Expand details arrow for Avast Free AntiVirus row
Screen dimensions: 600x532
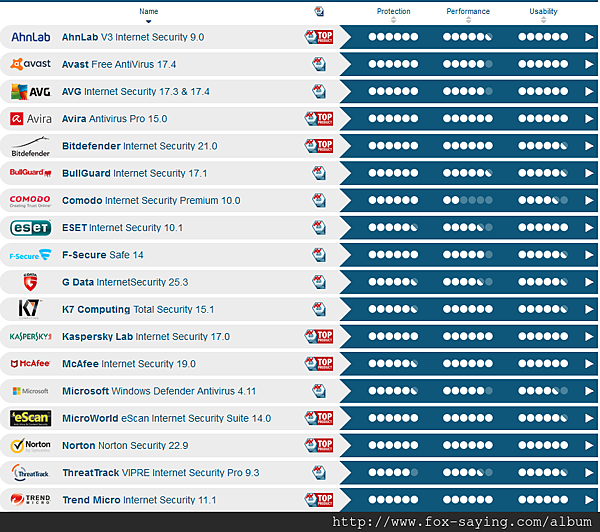589,64
